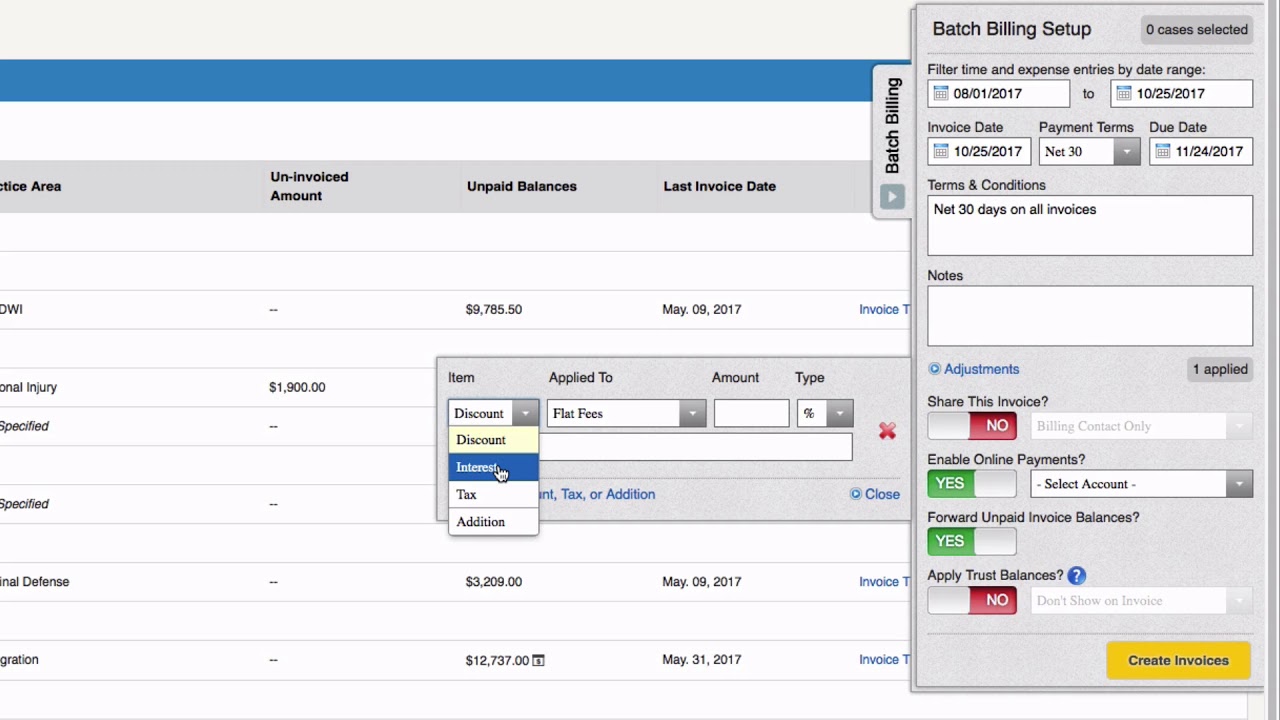Image resolution: width=1280 pixels, height=720 pixels.
Task: Open the Item Discount dropdown
Action: click(494, 414)
